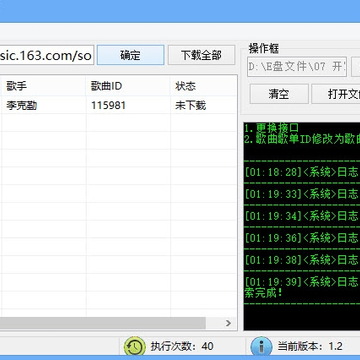The width and height of the screenshot is (360, 360).
Task: Click the [01:19:38] log entry
Action: 302,260
